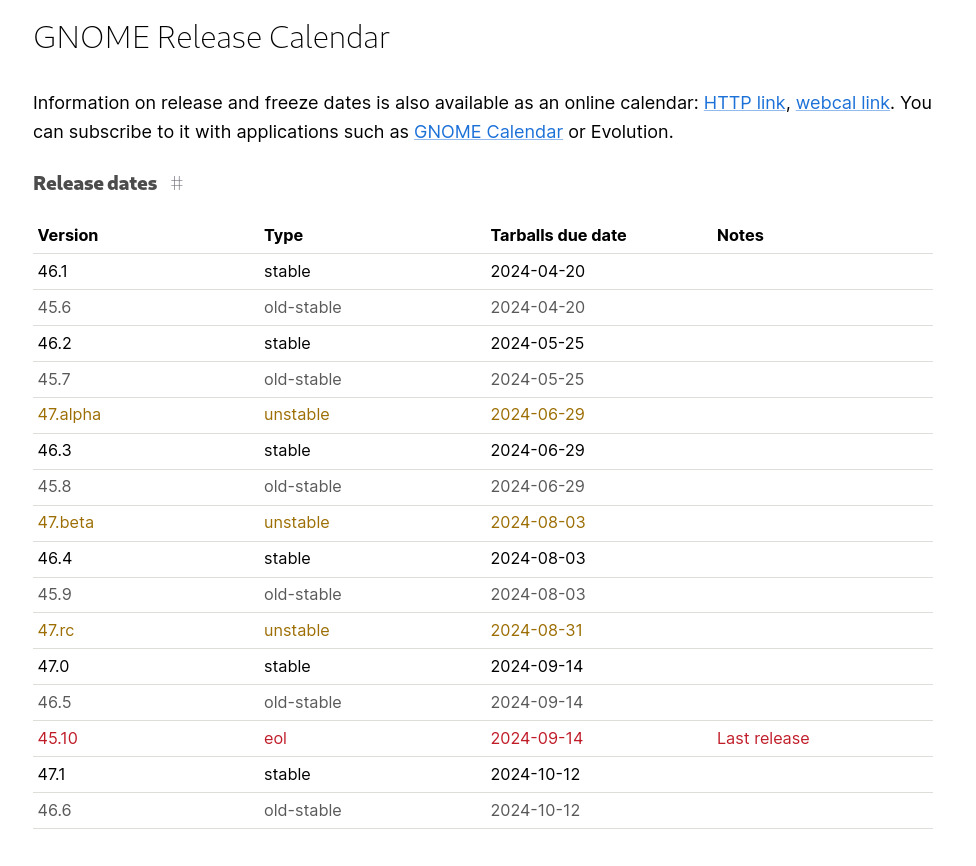Open the HTTP link calendar
The width and height of the screenshot is (976, 866).
744,103
